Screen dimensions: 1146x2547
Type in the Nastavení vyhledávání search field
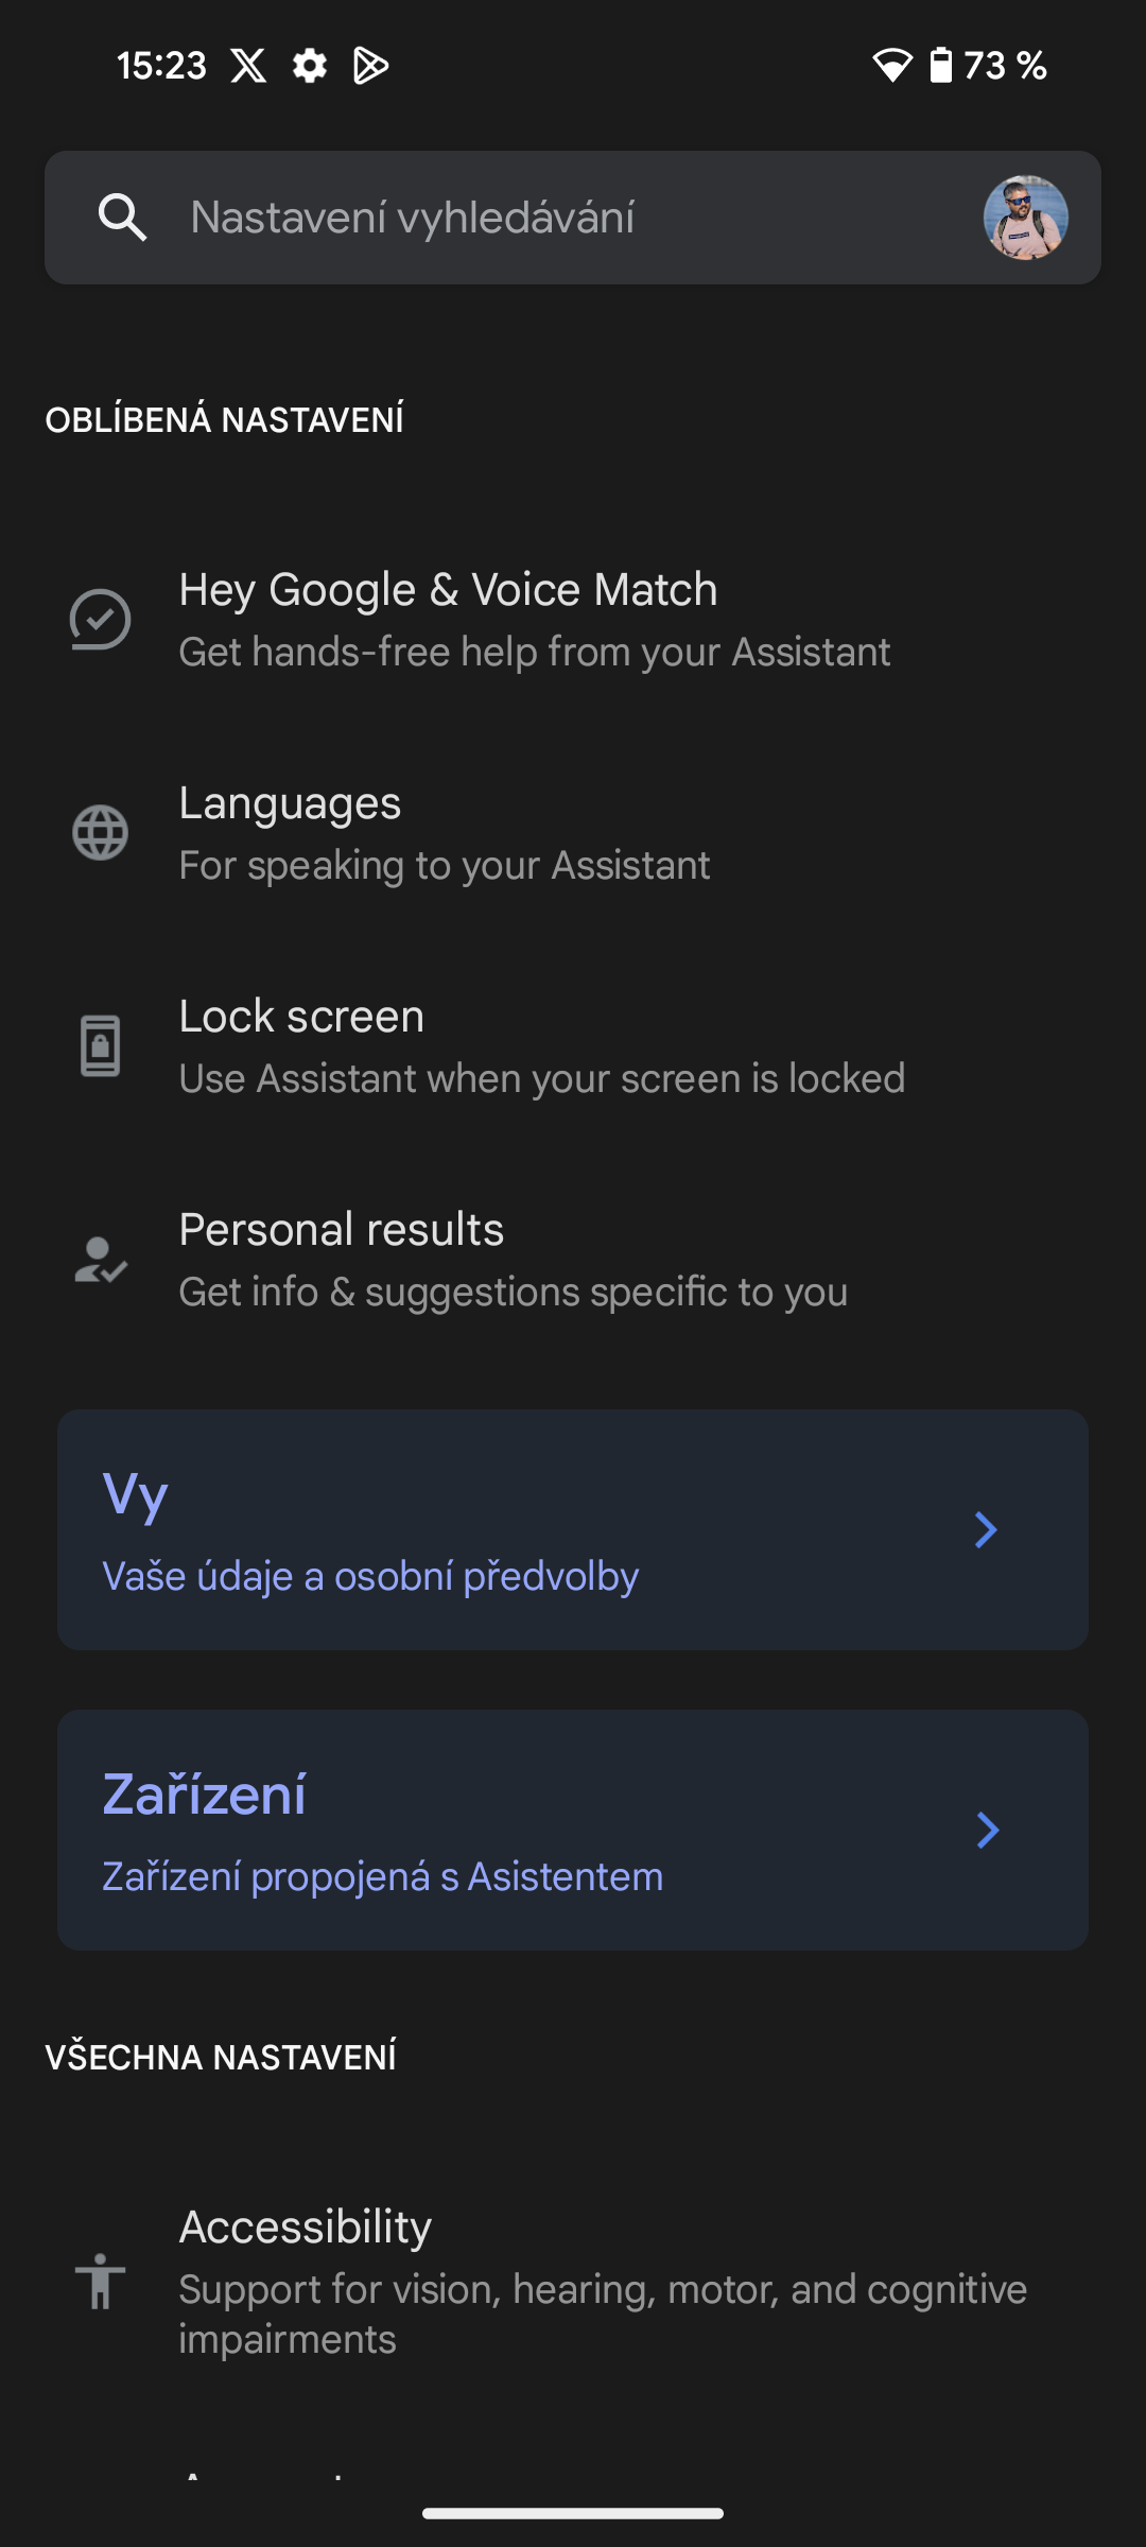(x=560, y=217)
